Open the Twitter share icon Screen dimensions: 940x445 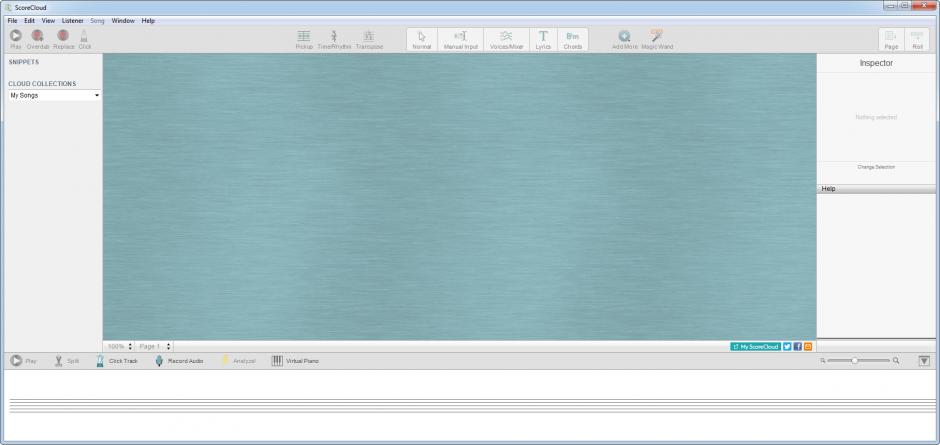coord(787,347)
